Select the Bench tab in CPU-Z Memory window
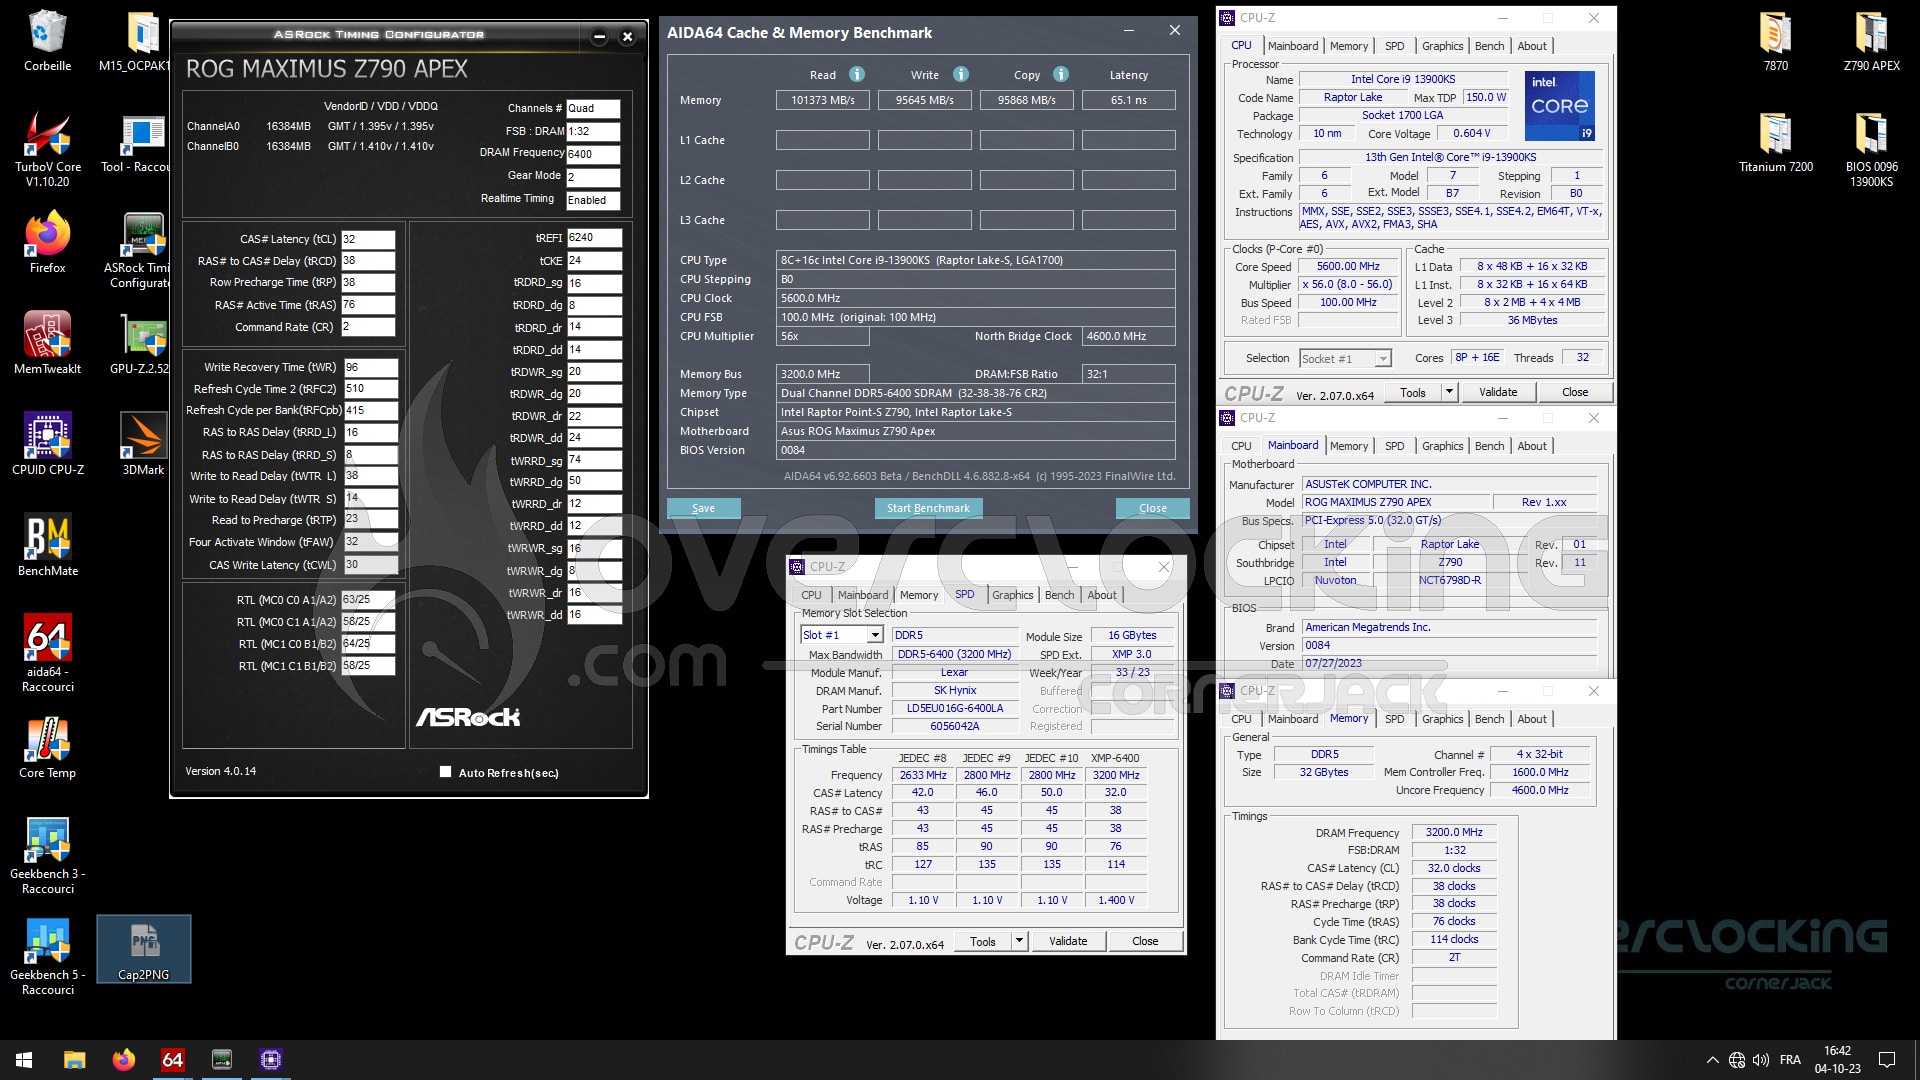 [1489, 719]
